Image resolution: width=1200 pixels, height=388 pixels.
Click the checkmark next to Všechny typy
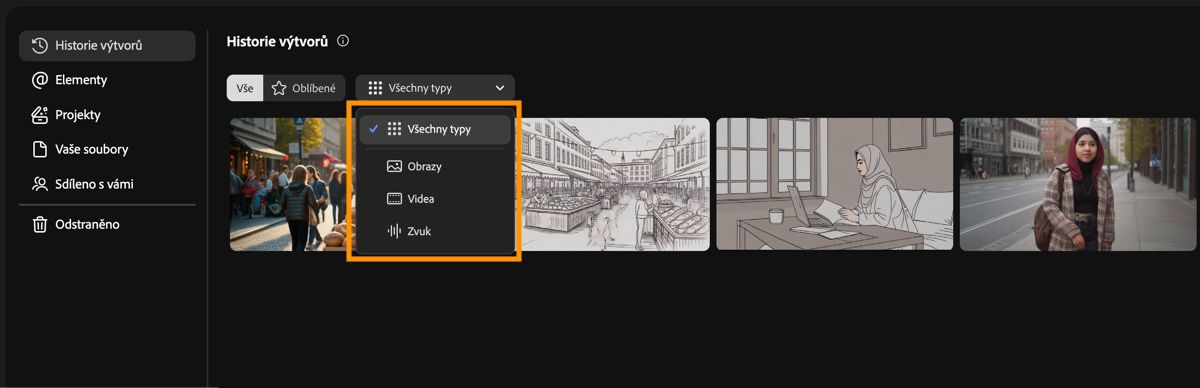[x=373, y=129]
